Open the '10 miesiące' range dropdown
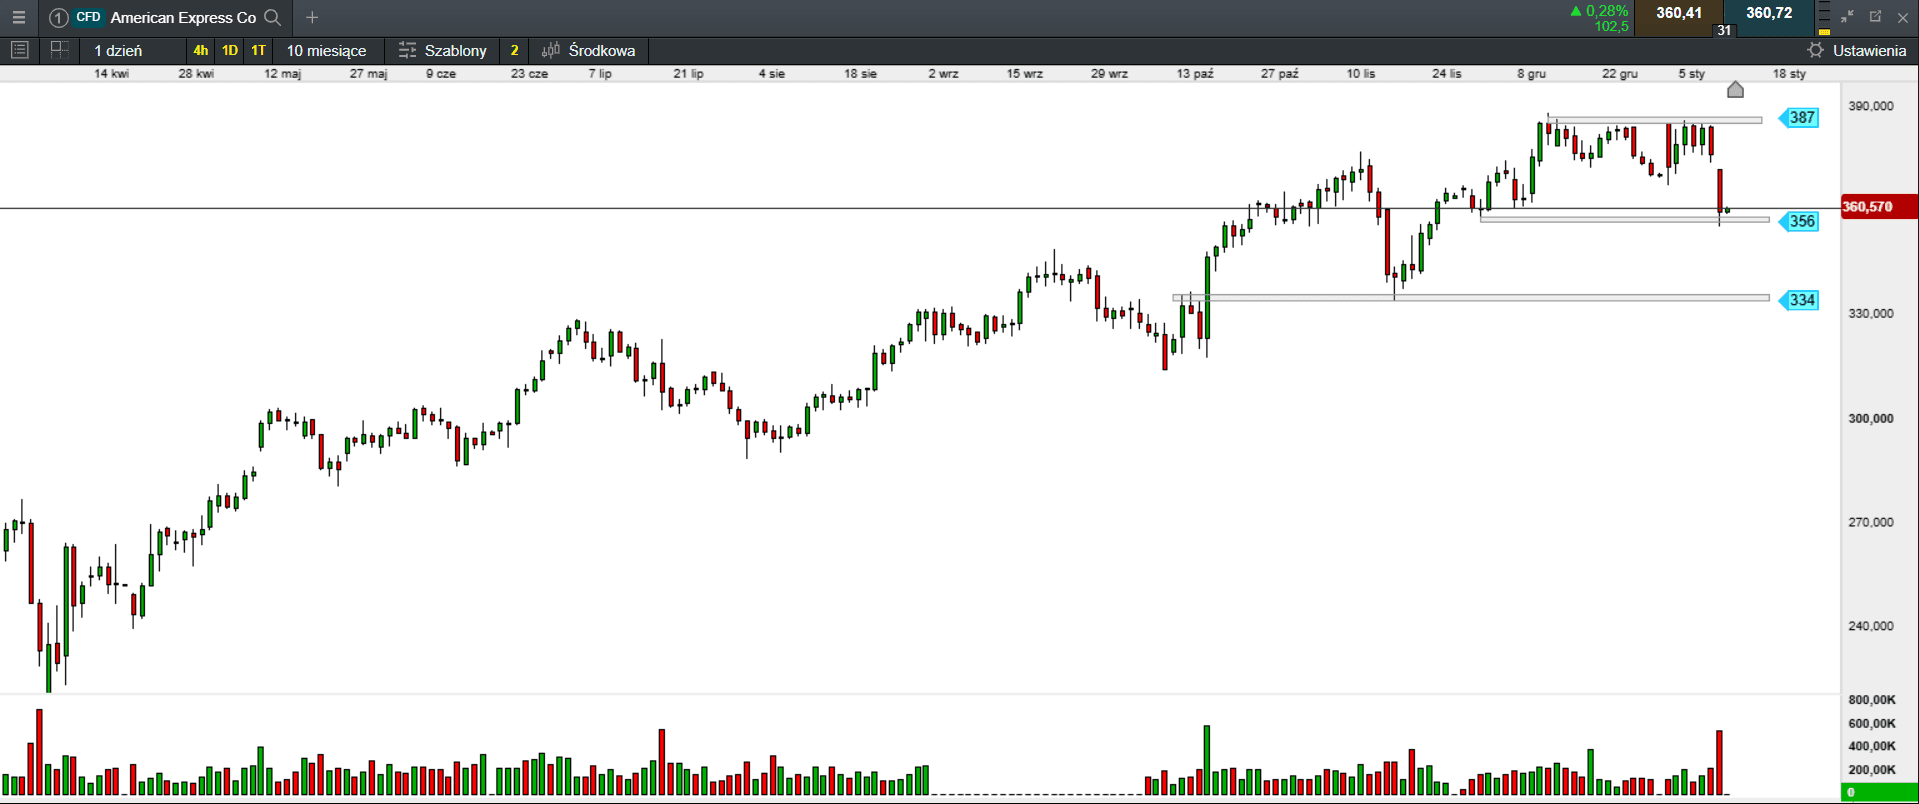Screen dimensions: 1919x804 [326, 50]
